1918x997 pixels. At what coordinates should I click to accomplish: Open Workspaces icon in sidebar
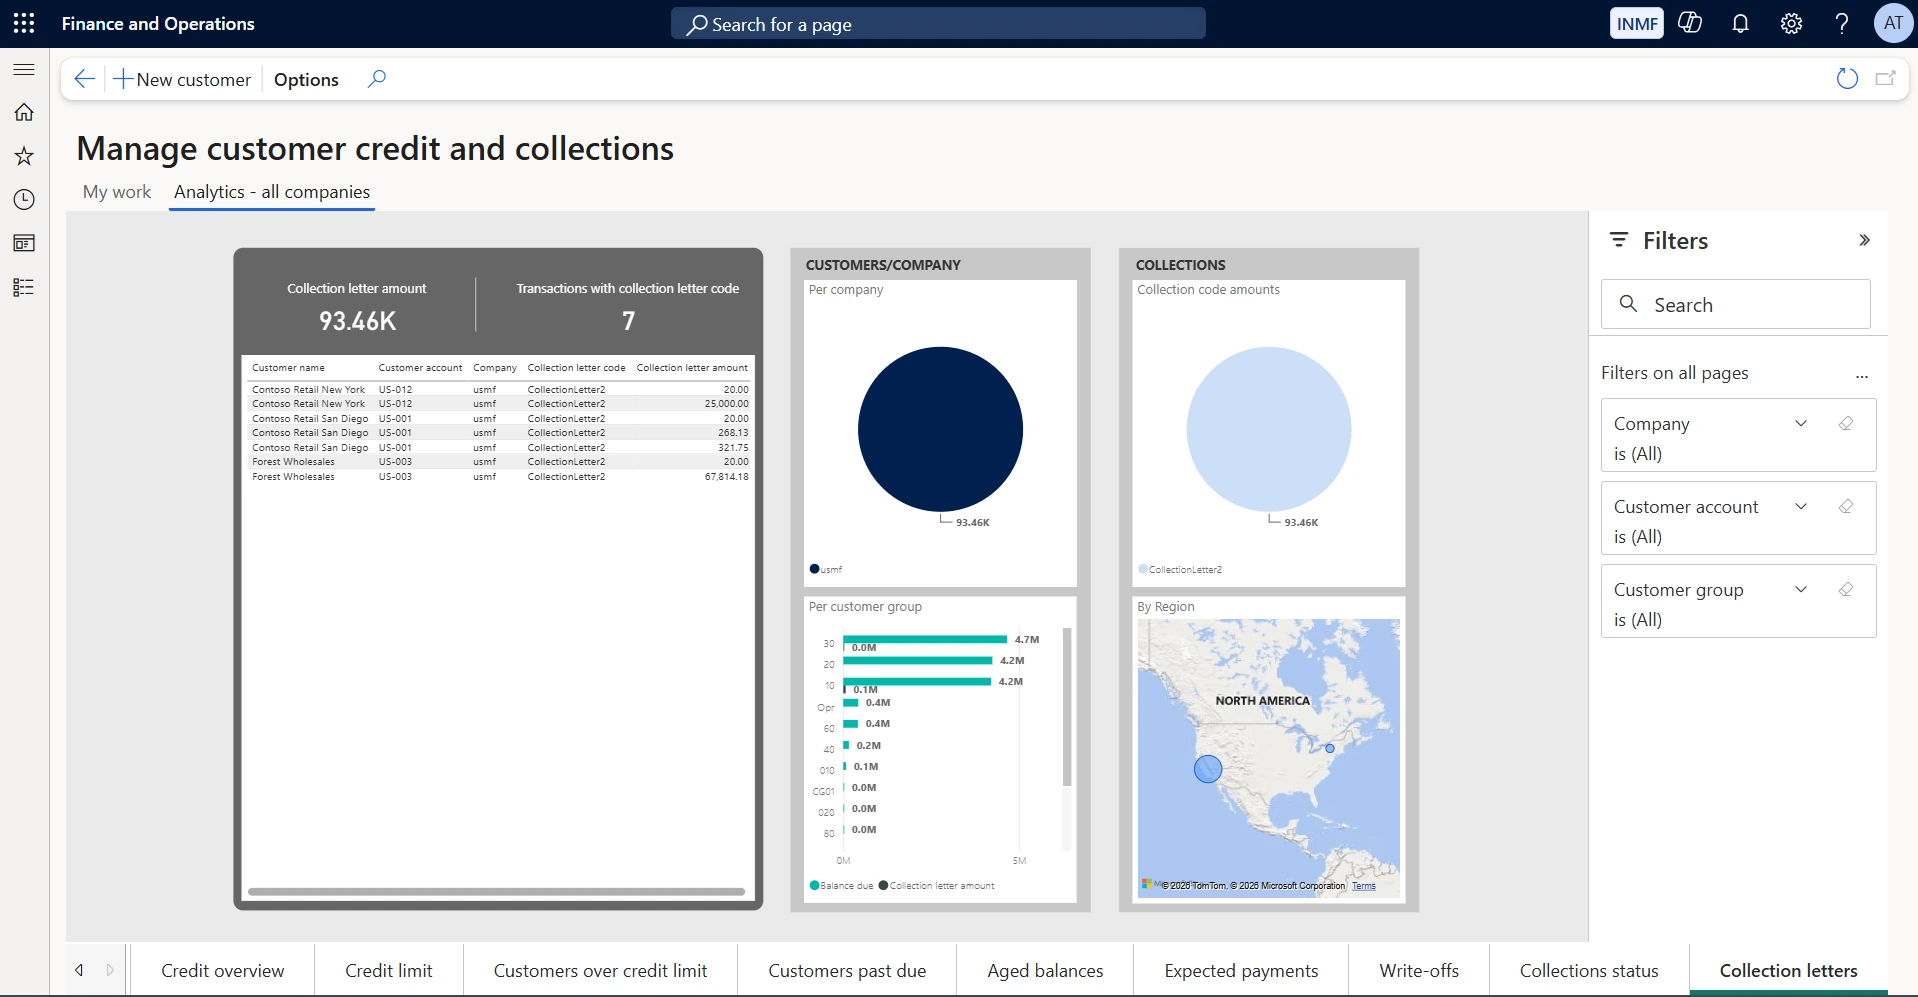pyautogui.click(x=24, y=243)
